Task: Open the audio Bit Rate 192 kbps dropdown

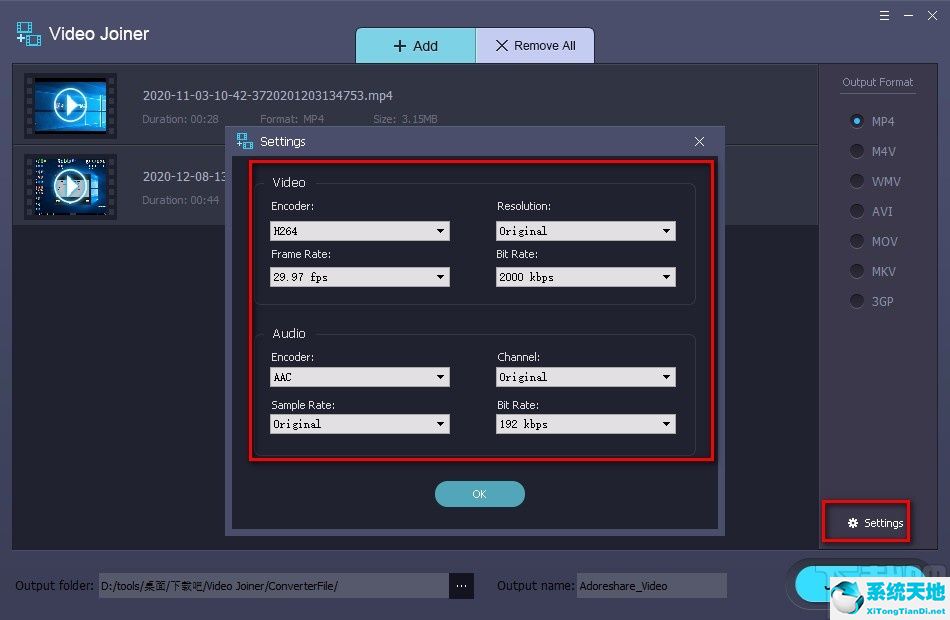Action: tap(586, 424)
